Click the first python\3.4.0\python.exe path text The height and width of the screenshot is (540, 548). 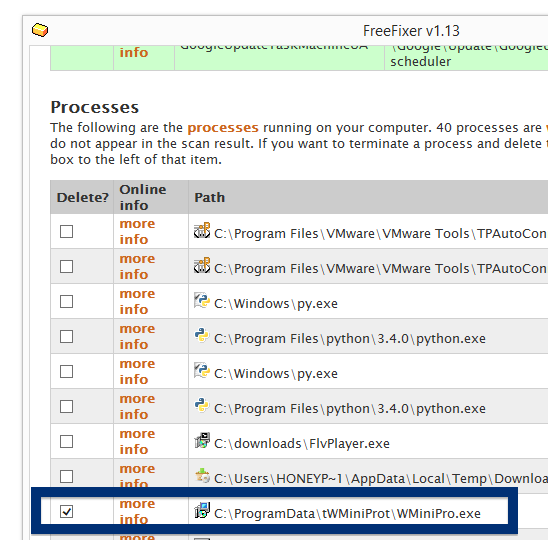(350, 339)
